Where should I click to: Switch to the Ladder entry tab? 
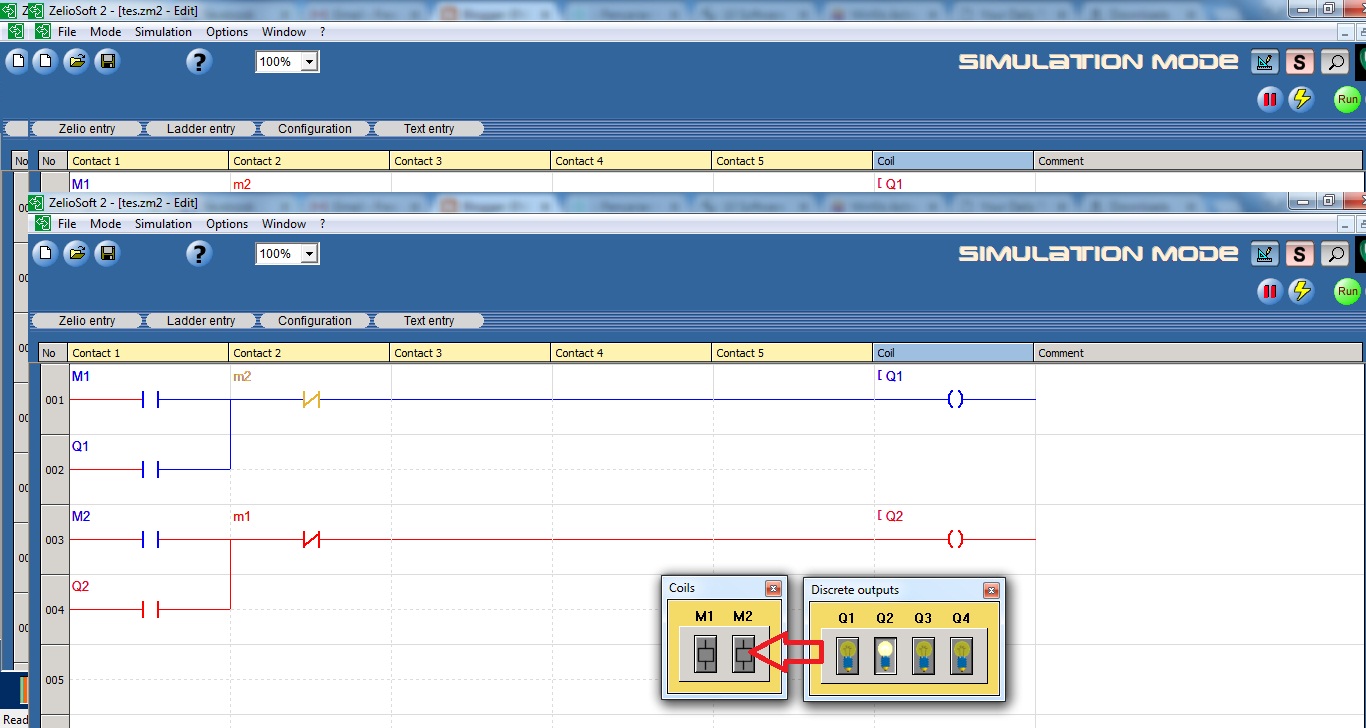point(203,320)
